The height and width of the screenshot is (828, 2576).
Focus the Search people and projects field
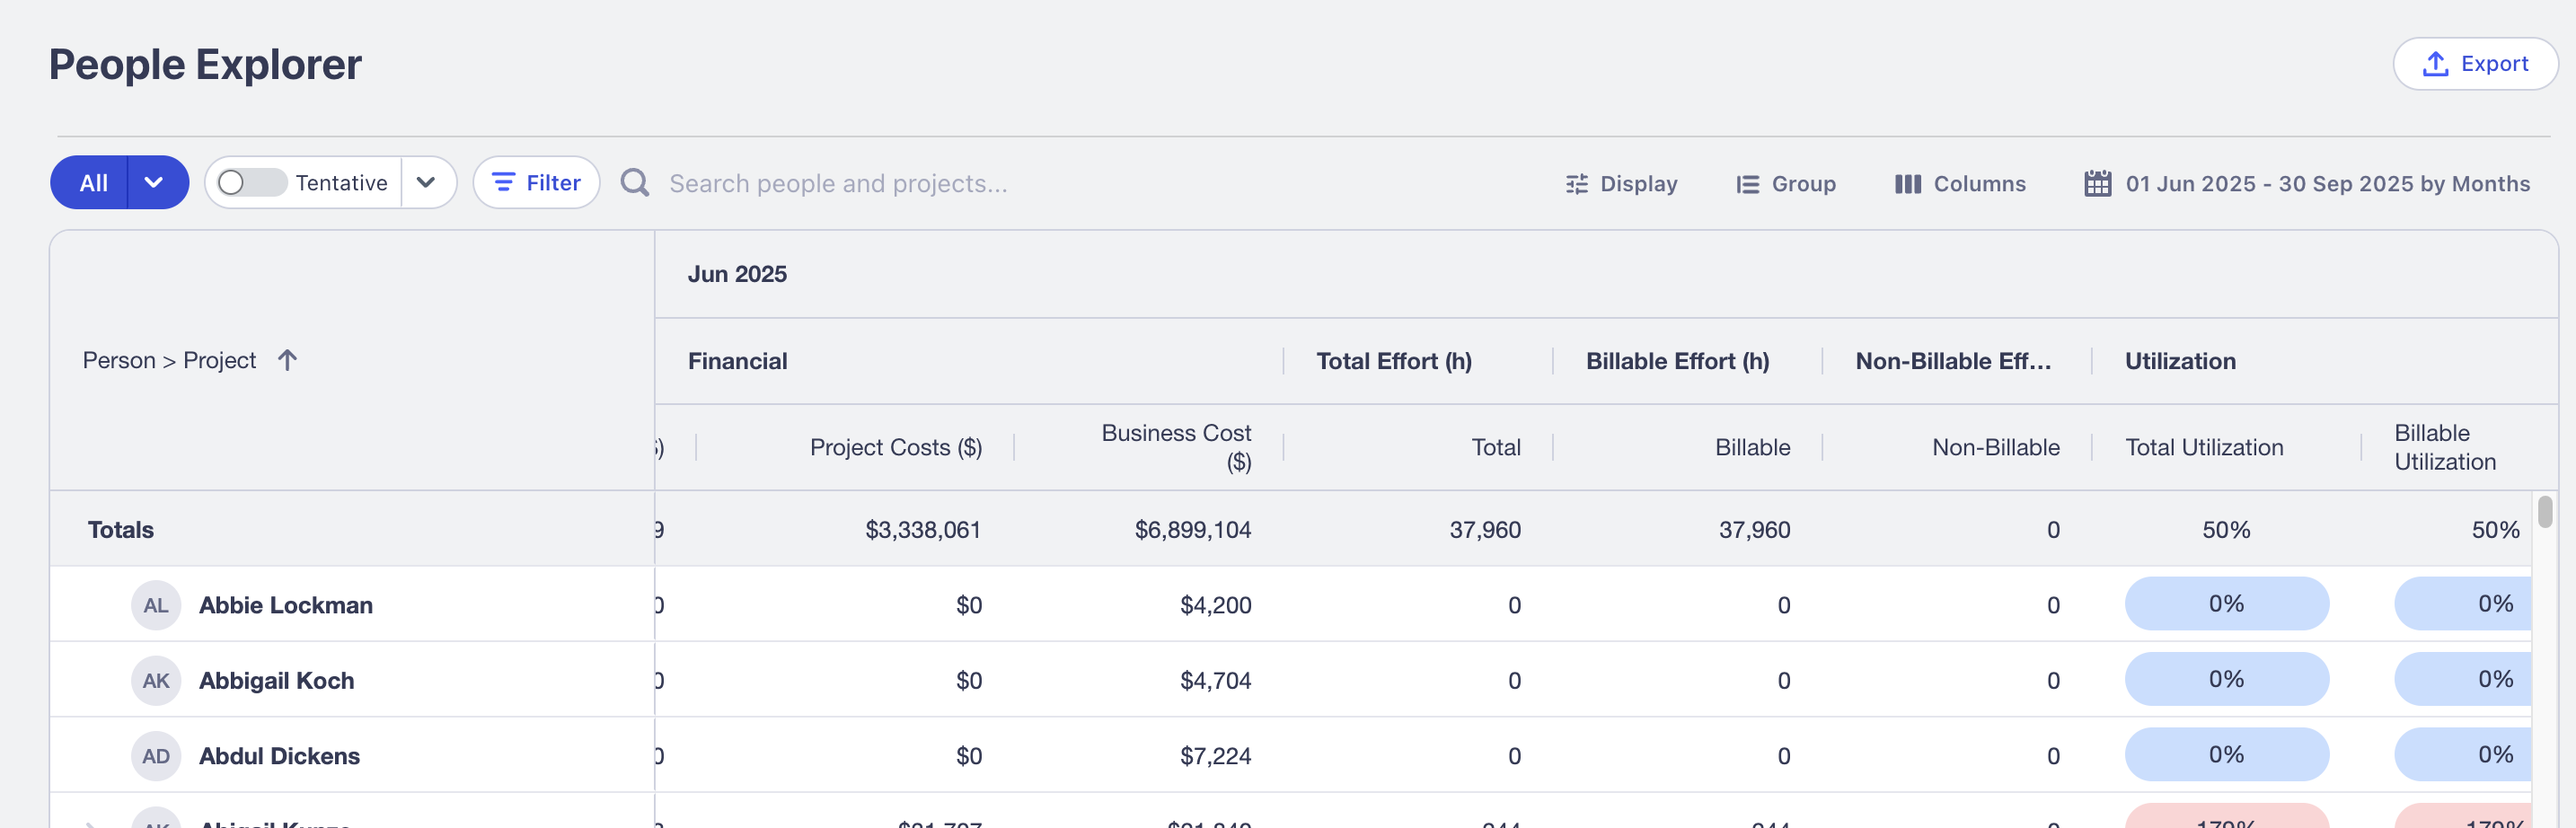838,184
